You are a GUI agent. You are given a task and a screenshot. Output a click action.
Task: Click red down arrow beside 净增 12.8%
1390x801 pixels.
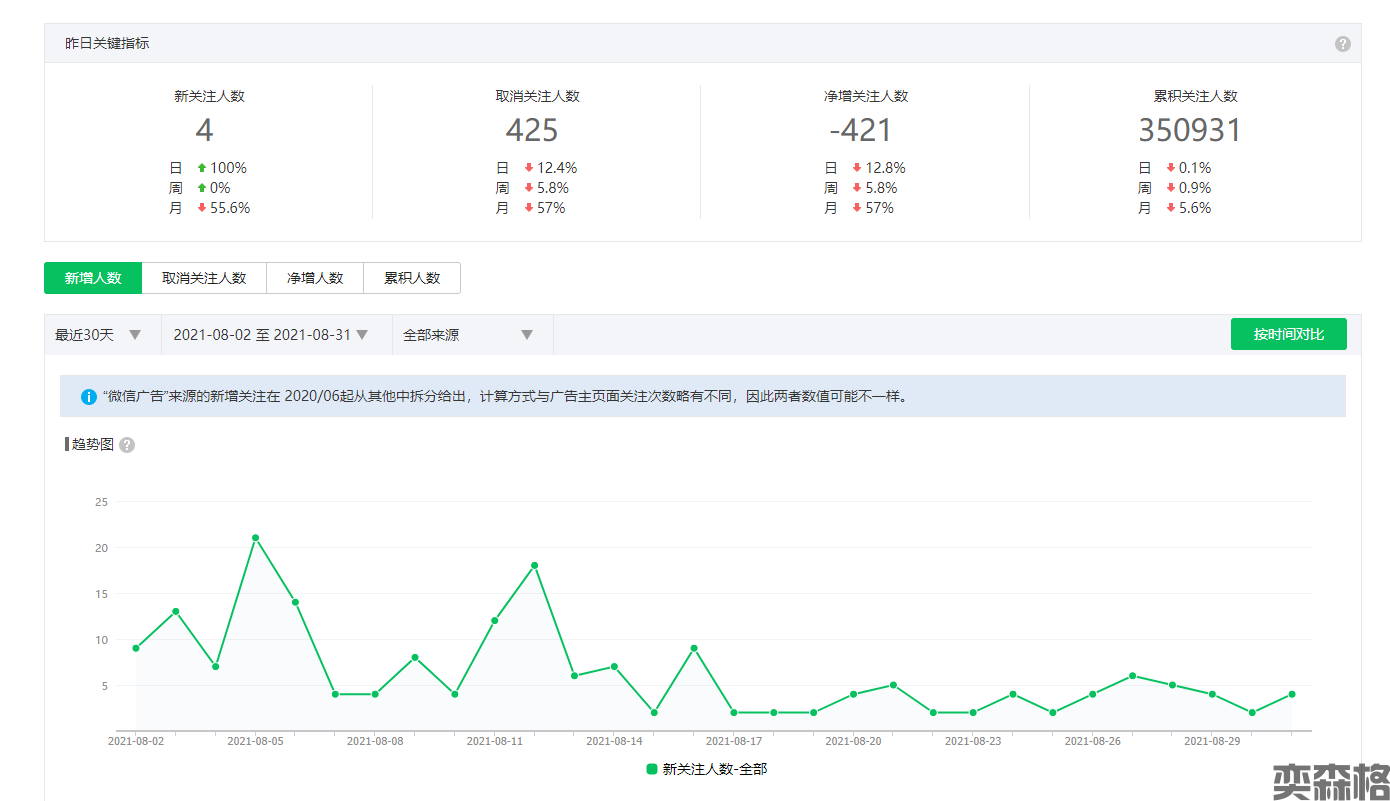point(857,168)
